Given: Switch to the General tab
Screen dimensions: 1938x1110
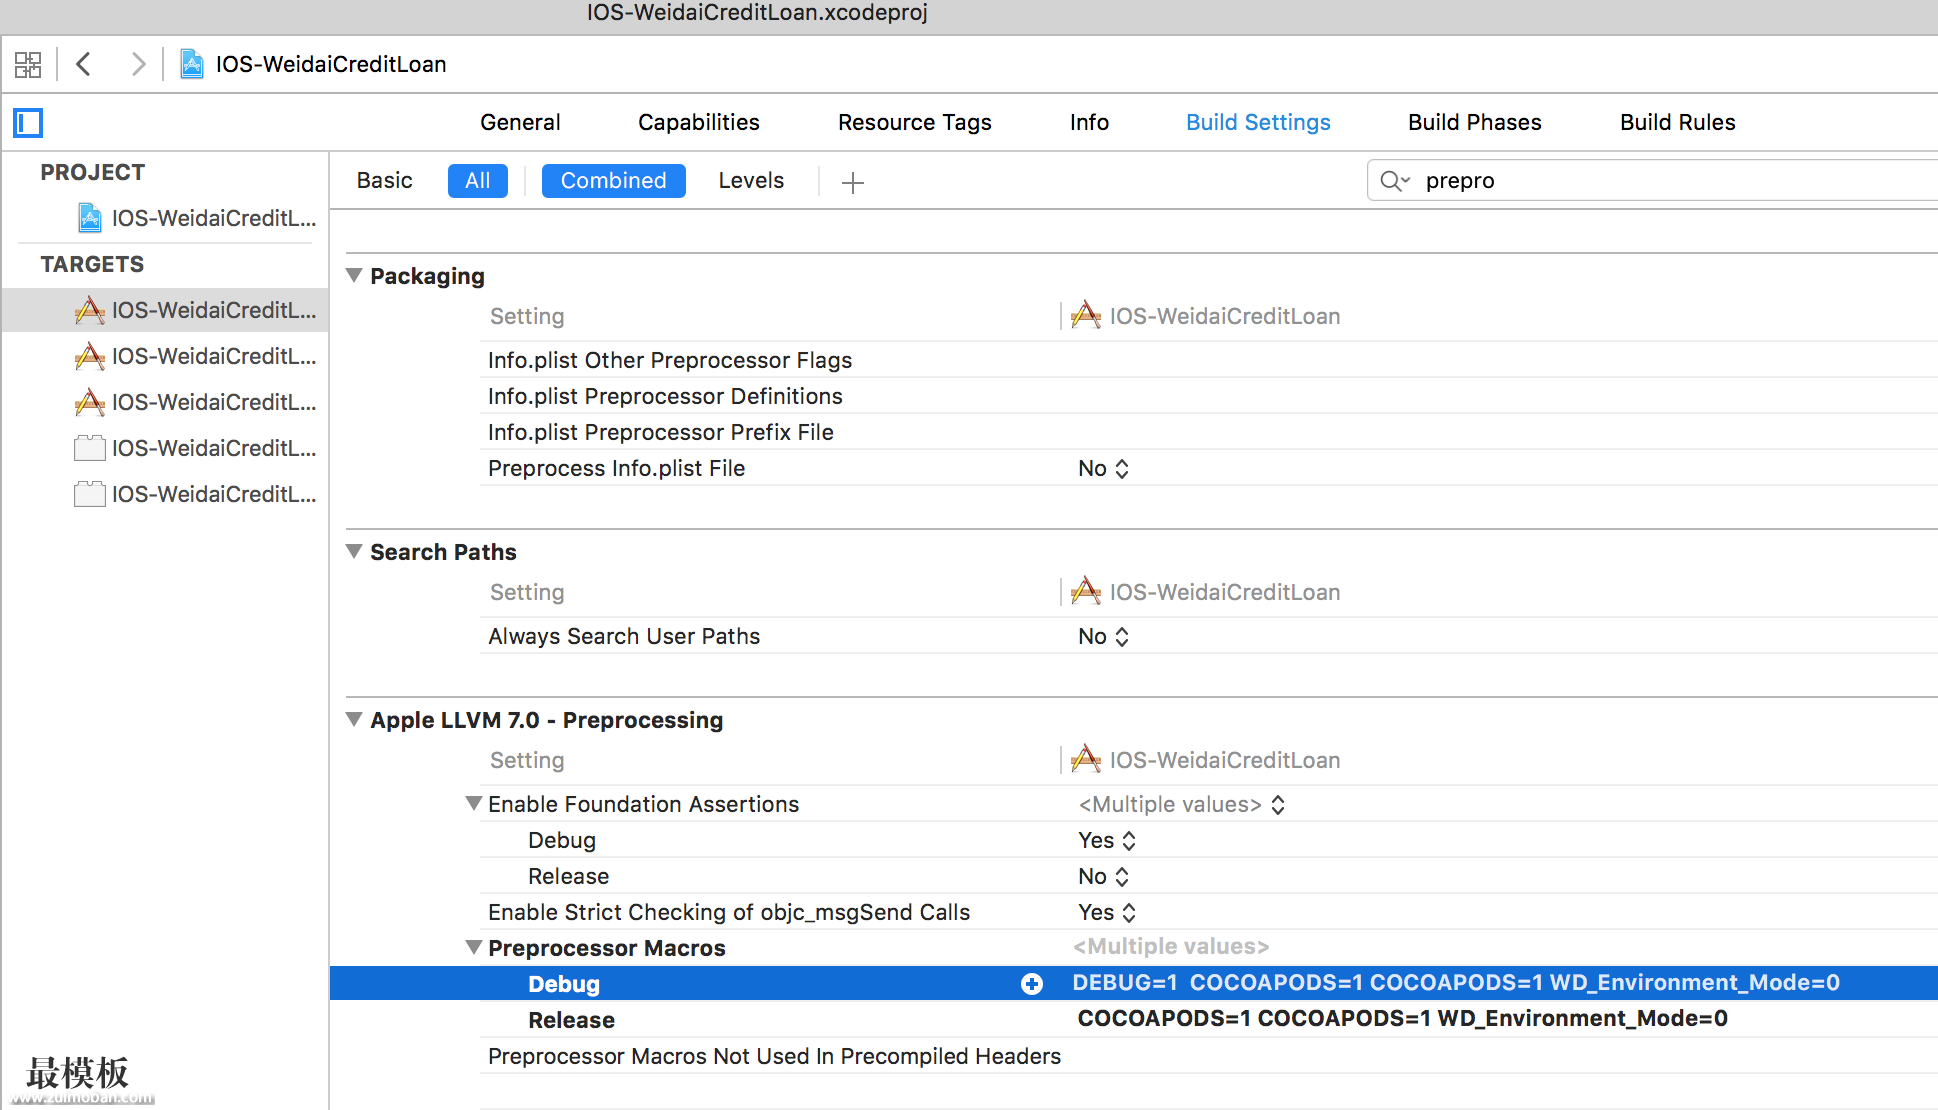Looking at the screenshot, I should (x=520, y=123).
